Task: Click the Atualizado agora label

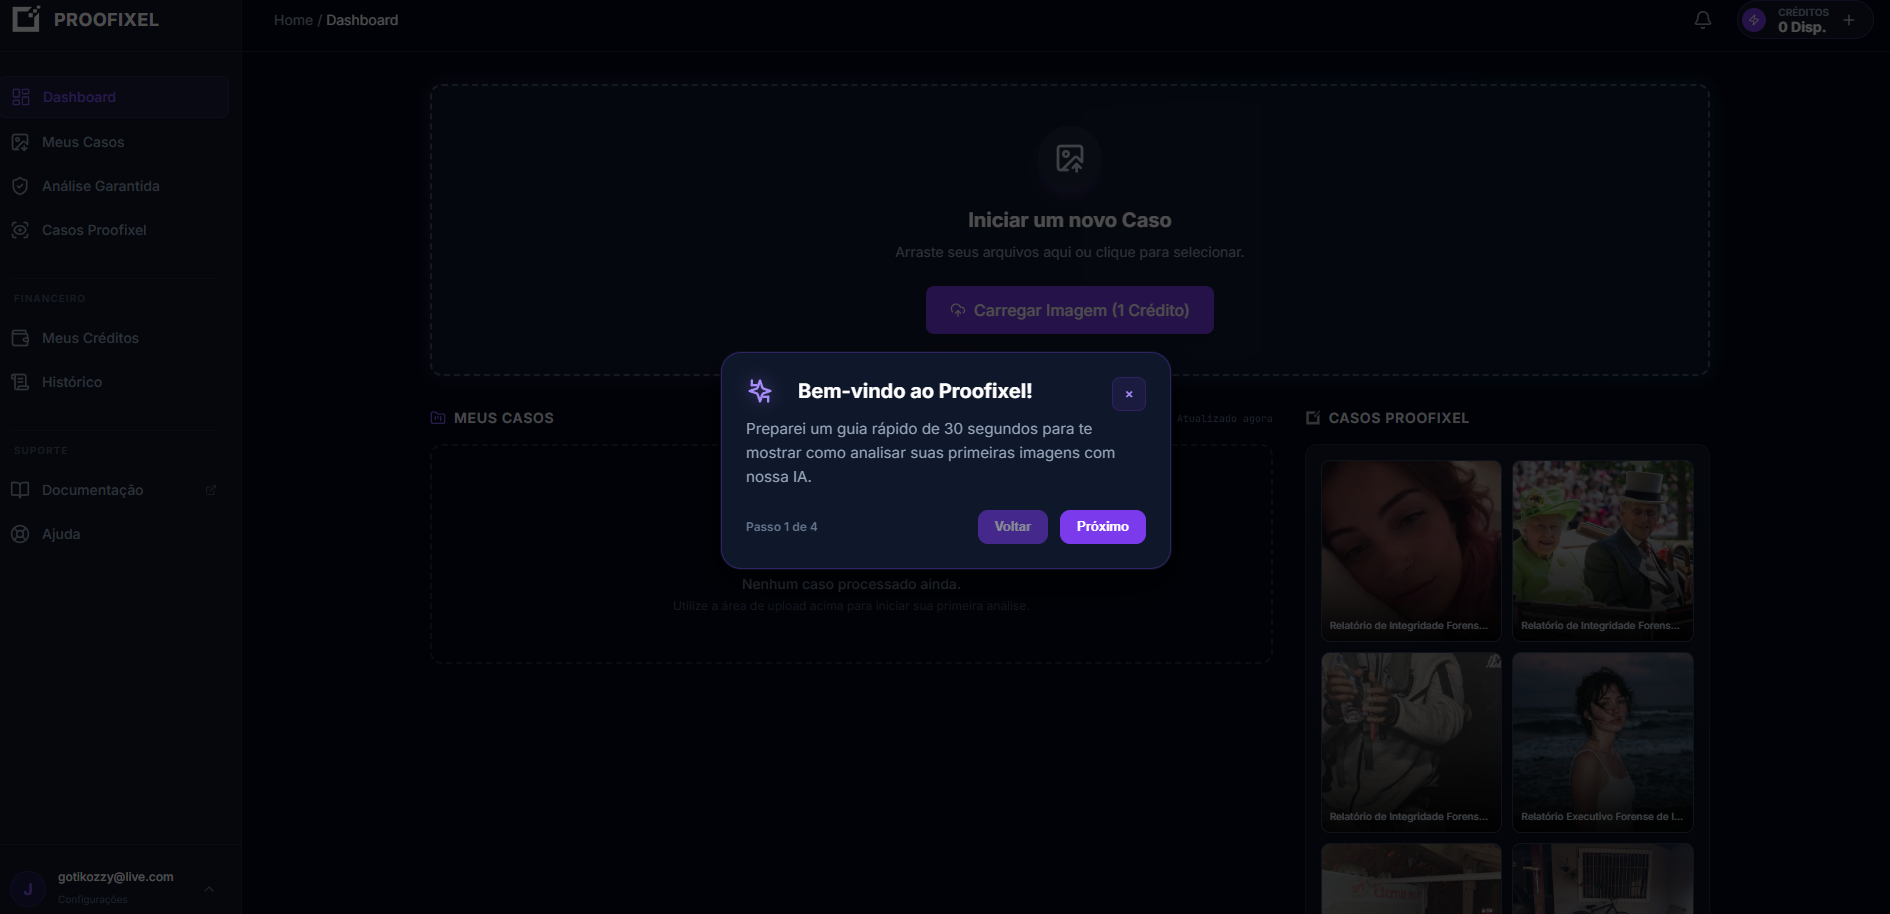Action: coord(1224,419)
